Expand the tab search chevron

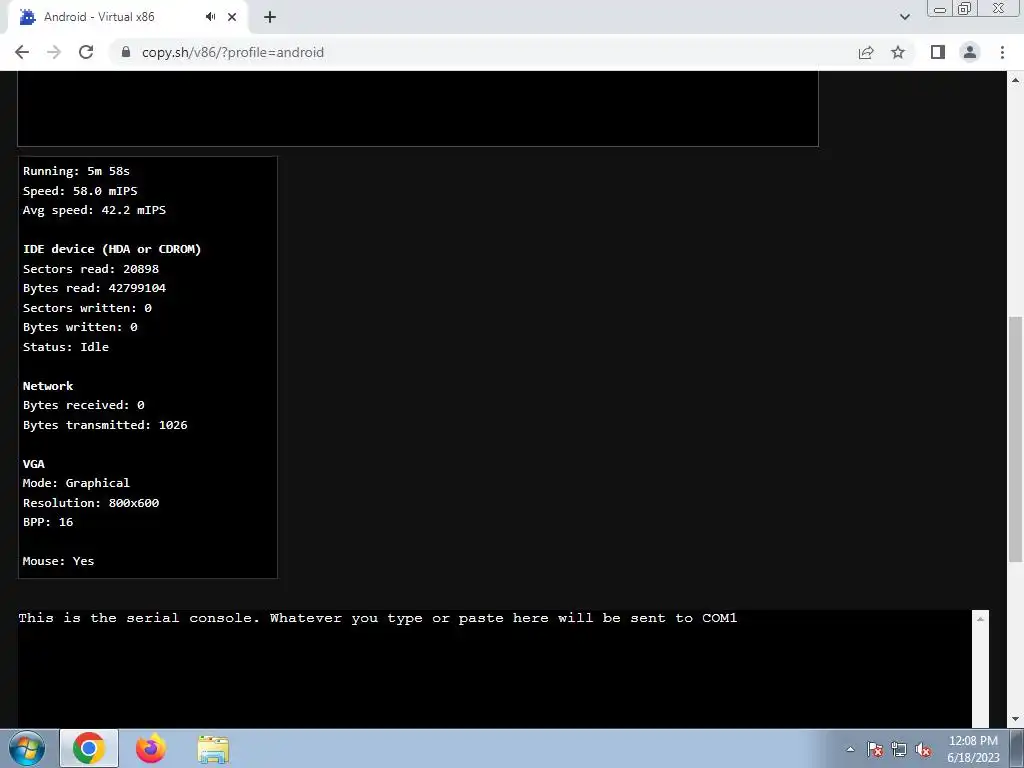coord(904,17)
